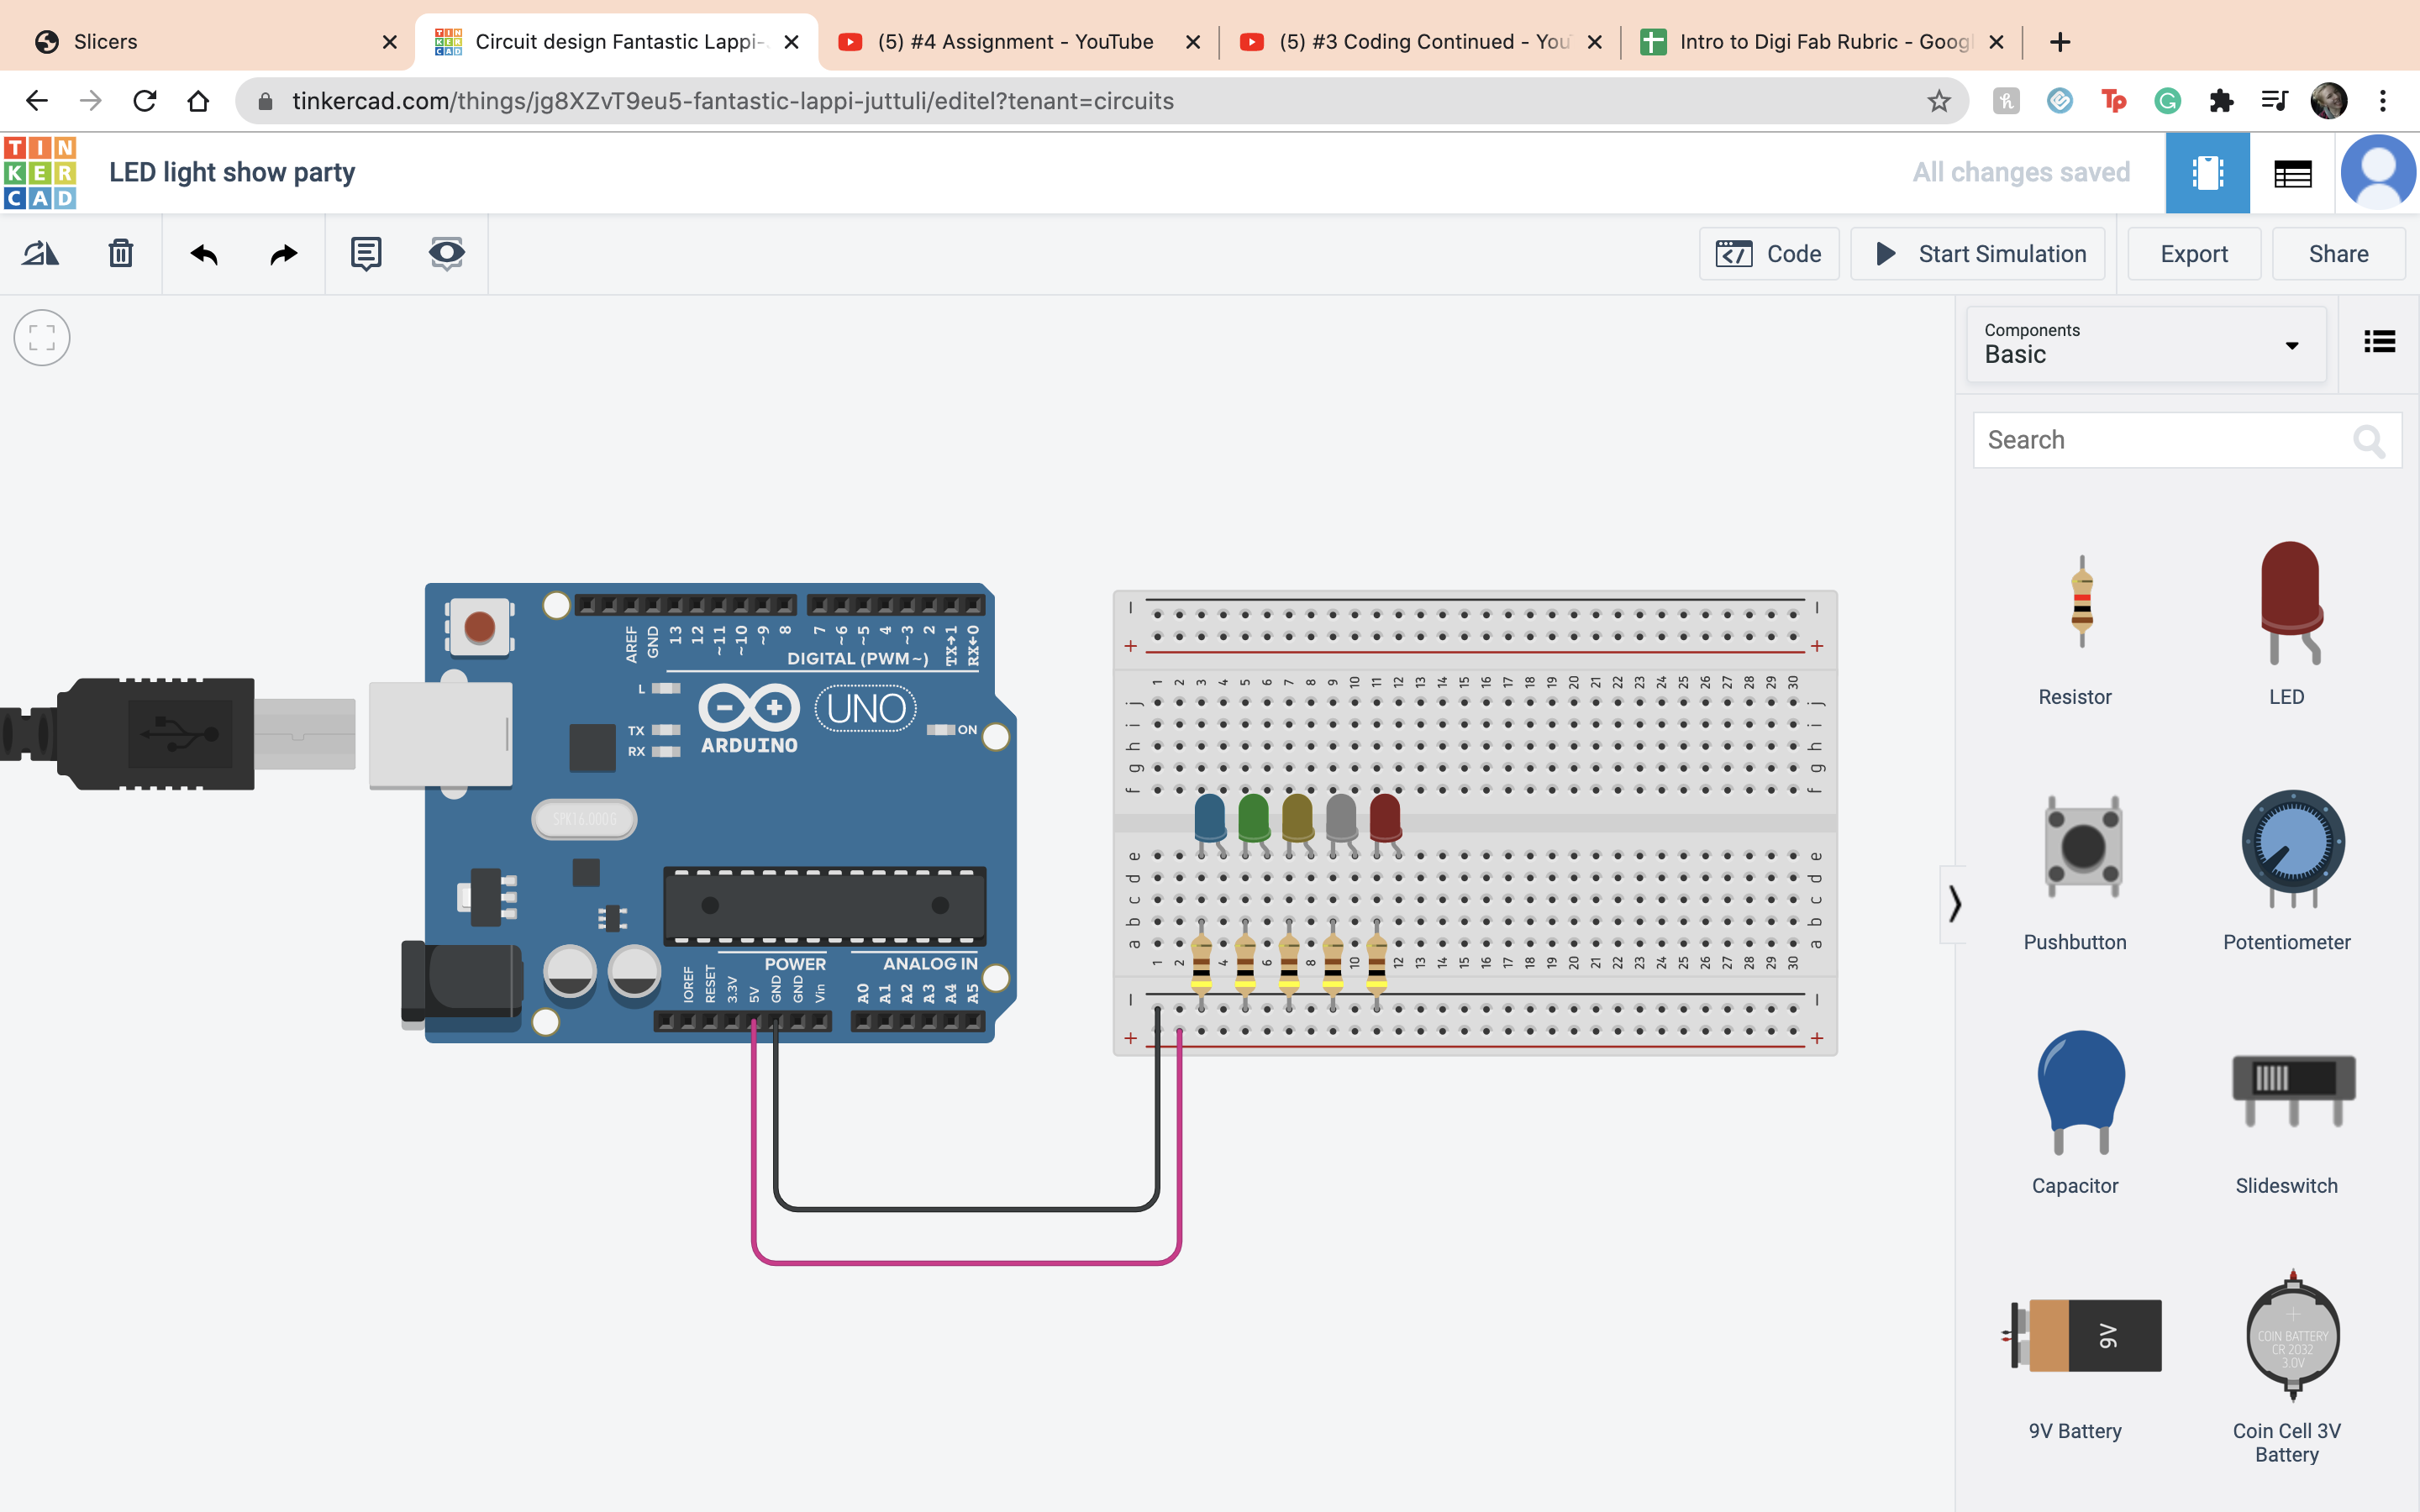2420x1512 pixels.
Task: Go to browser home page
Action: point(198,101)
